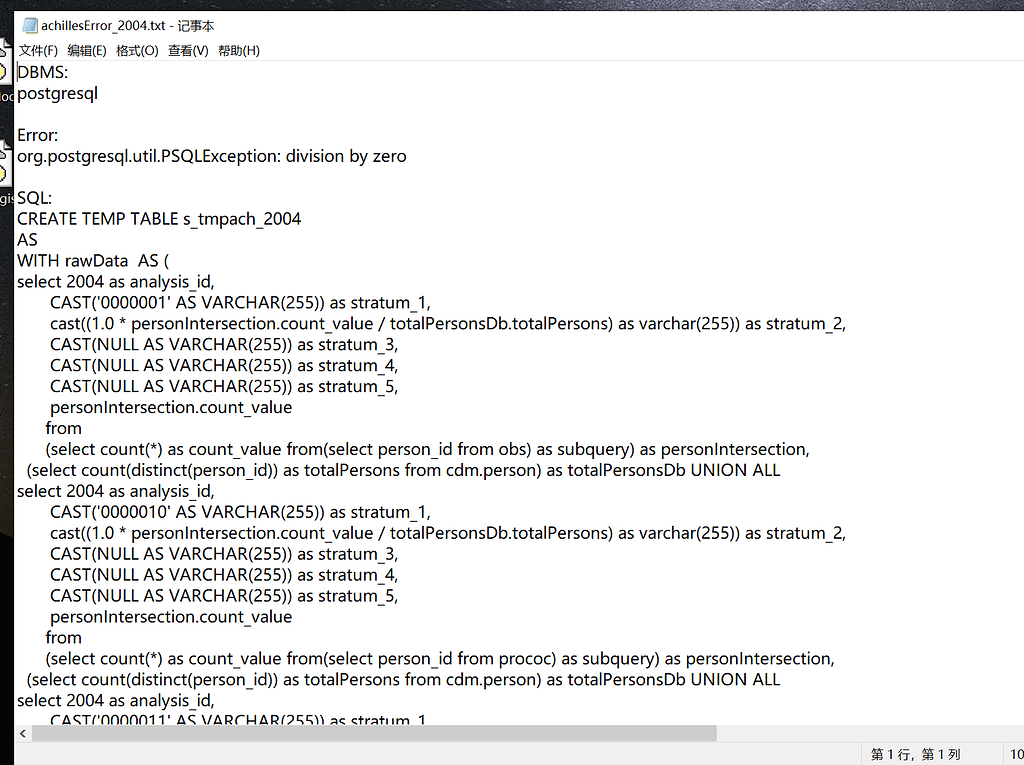
Task: Click the zoom percentage in the status bar
Action: (x=1012, y=754)
